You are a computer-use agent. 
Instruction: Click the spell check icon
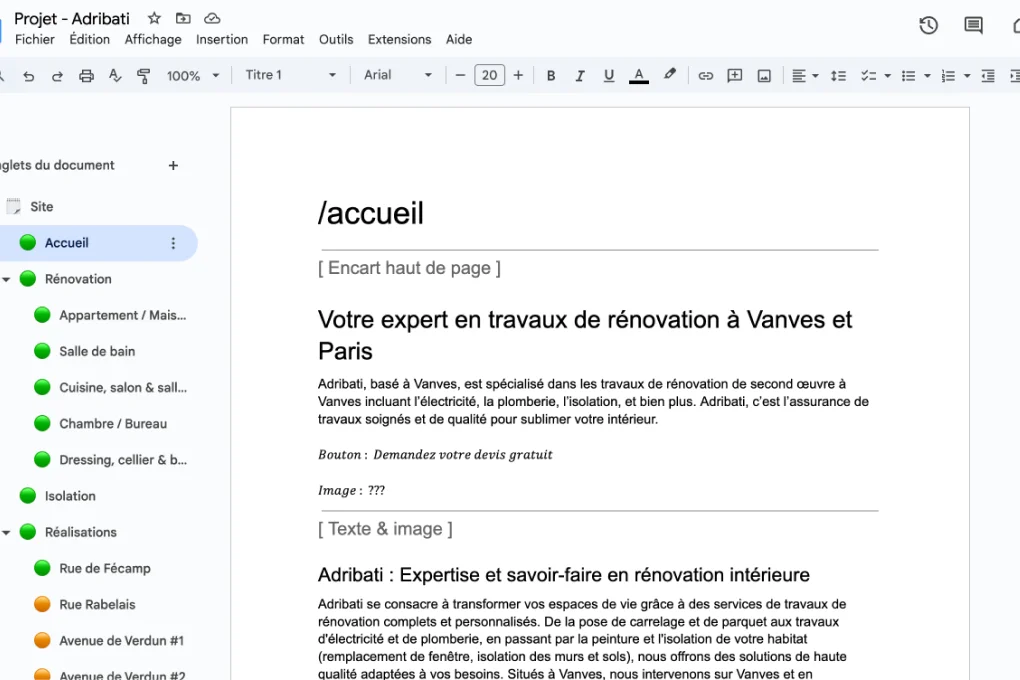click(x=115, y=76)
